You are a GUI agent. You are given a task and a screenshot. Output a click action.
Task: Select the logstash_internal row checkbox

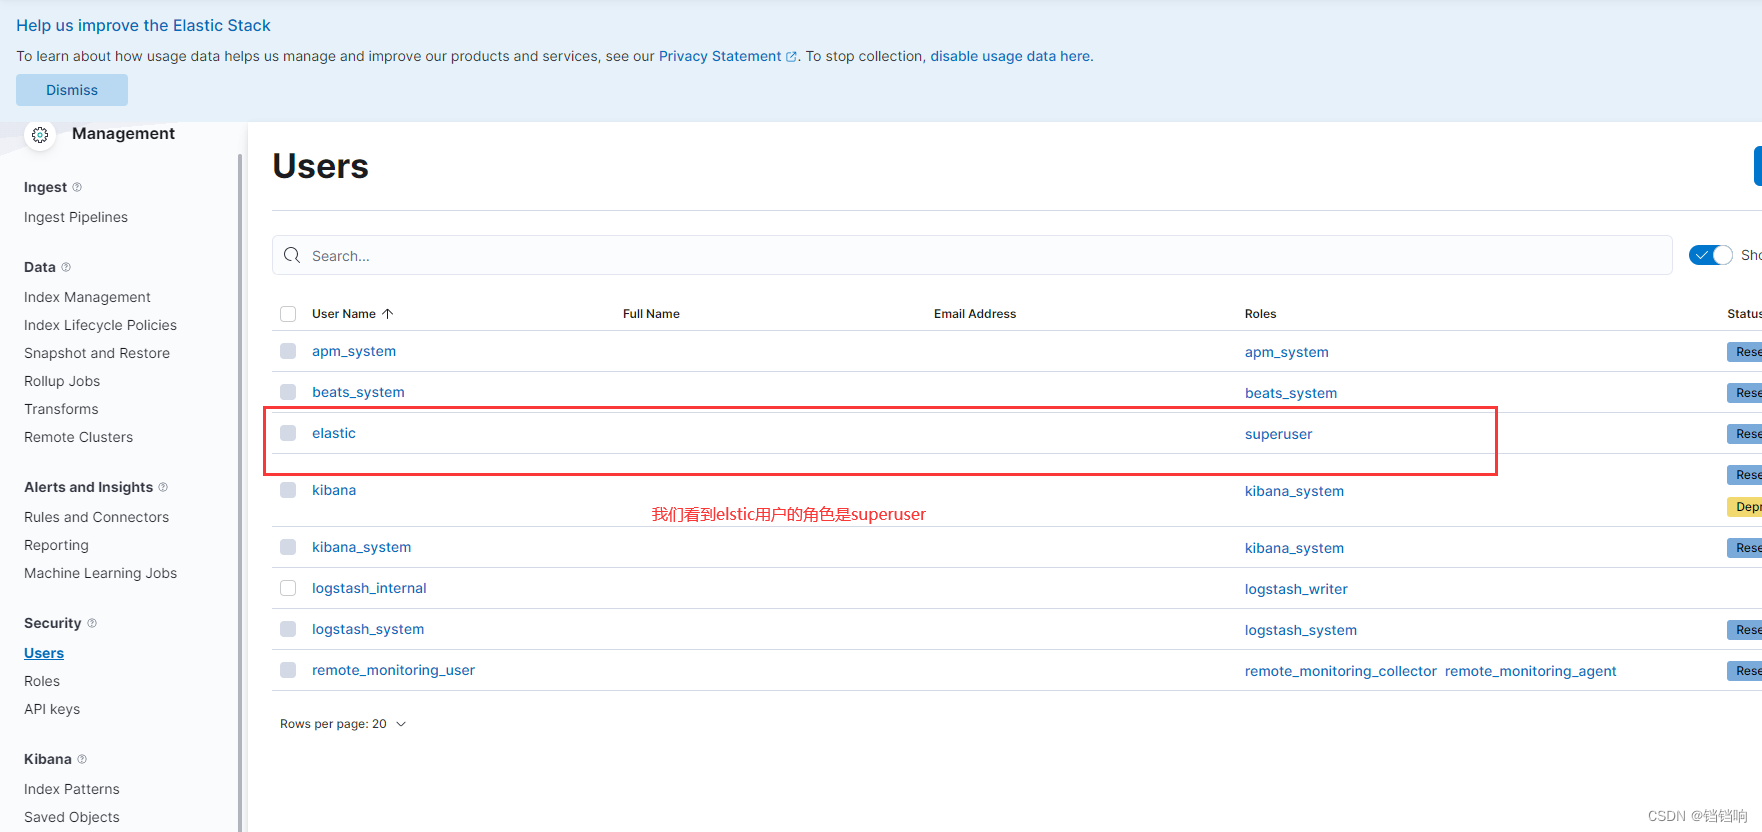point(288,588)
